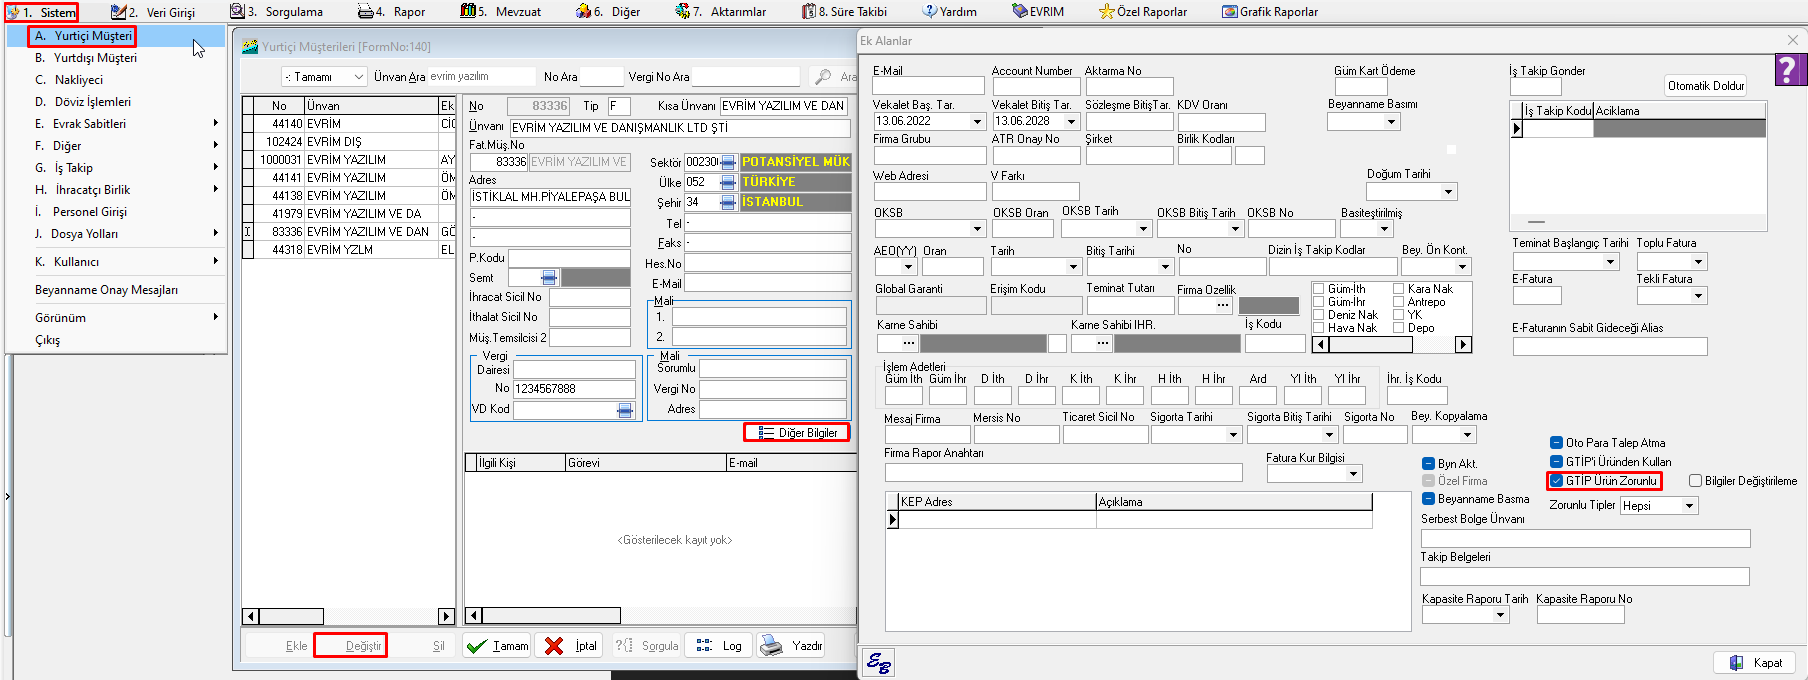Click the İptal red cross button

pos(570,646)
